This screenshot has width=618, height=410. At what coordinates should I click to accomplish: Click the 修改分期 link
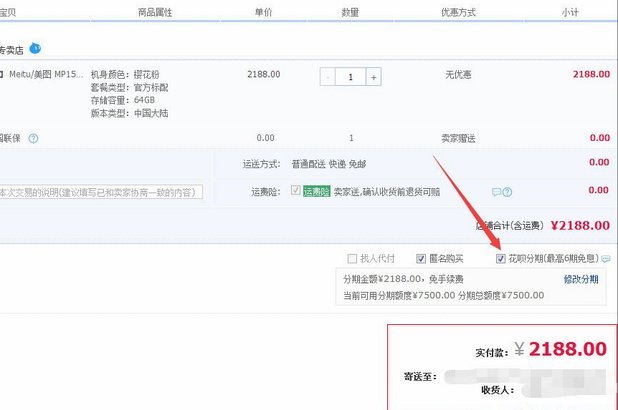coord(581,280)
